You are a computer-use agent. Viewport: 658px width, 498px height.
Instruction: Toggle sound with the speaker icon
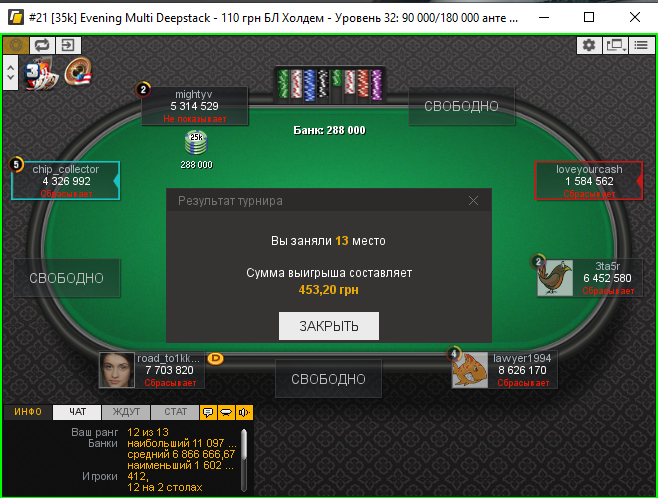(244, 412)
